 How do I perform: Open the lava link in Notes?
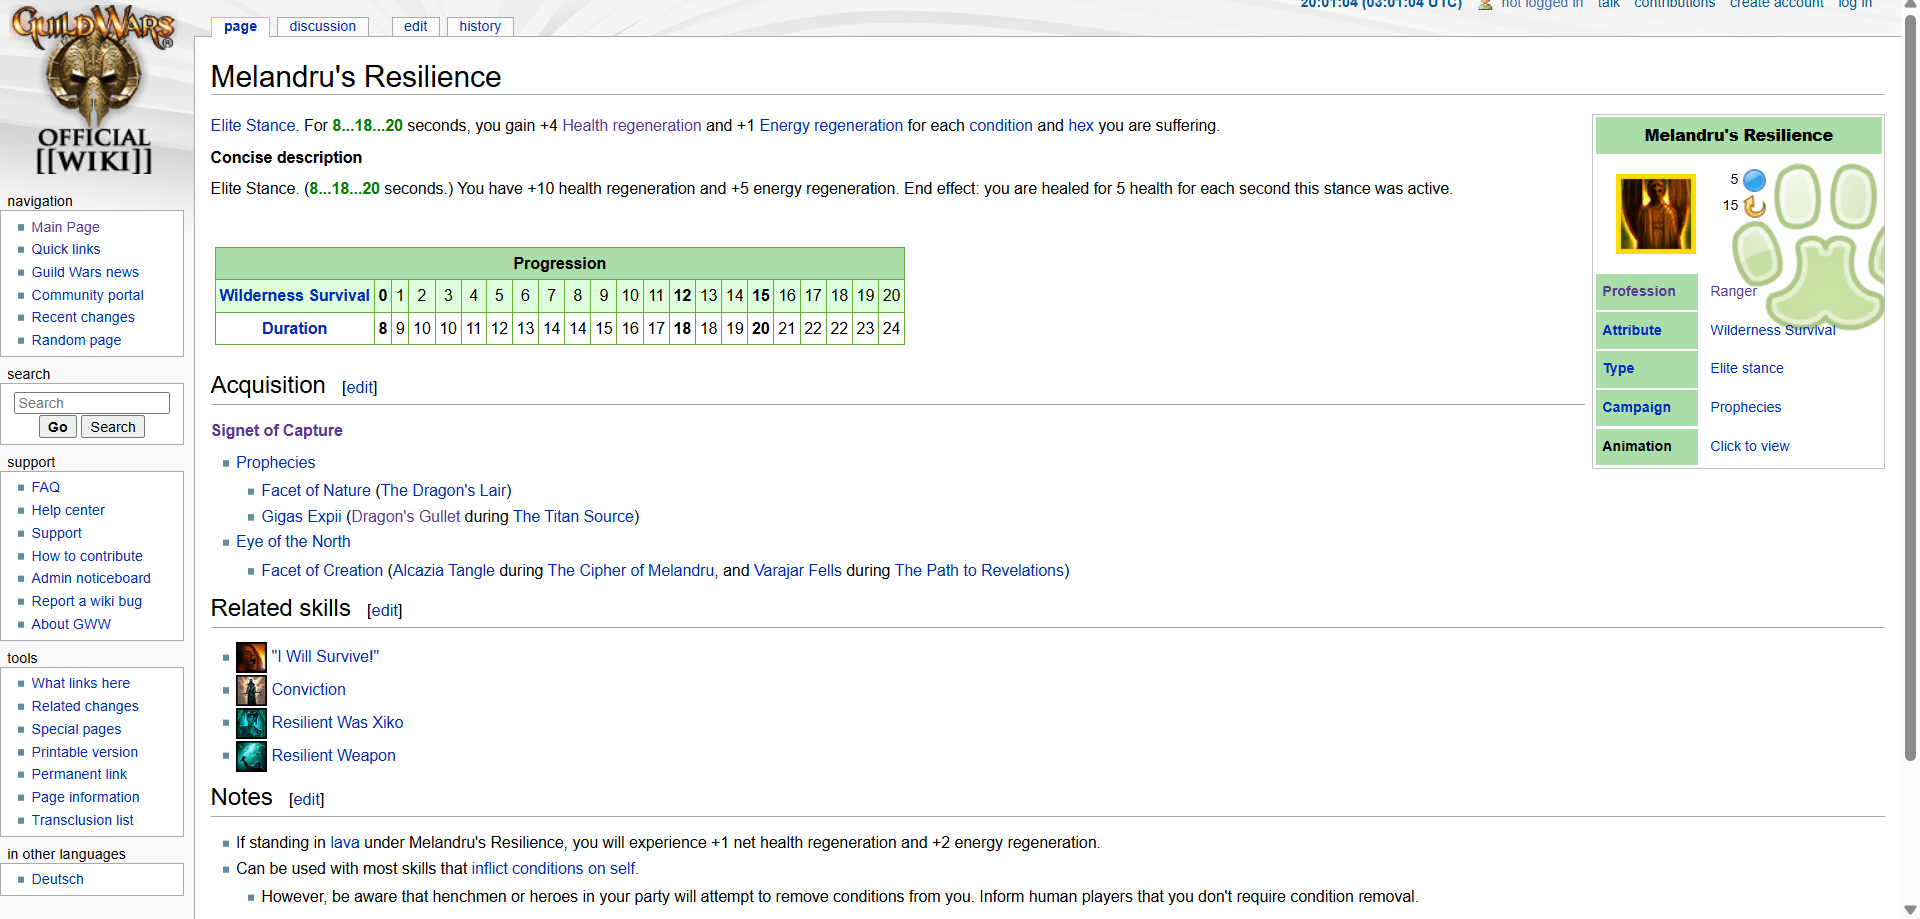pyautogui.click(x=345, y=843)
